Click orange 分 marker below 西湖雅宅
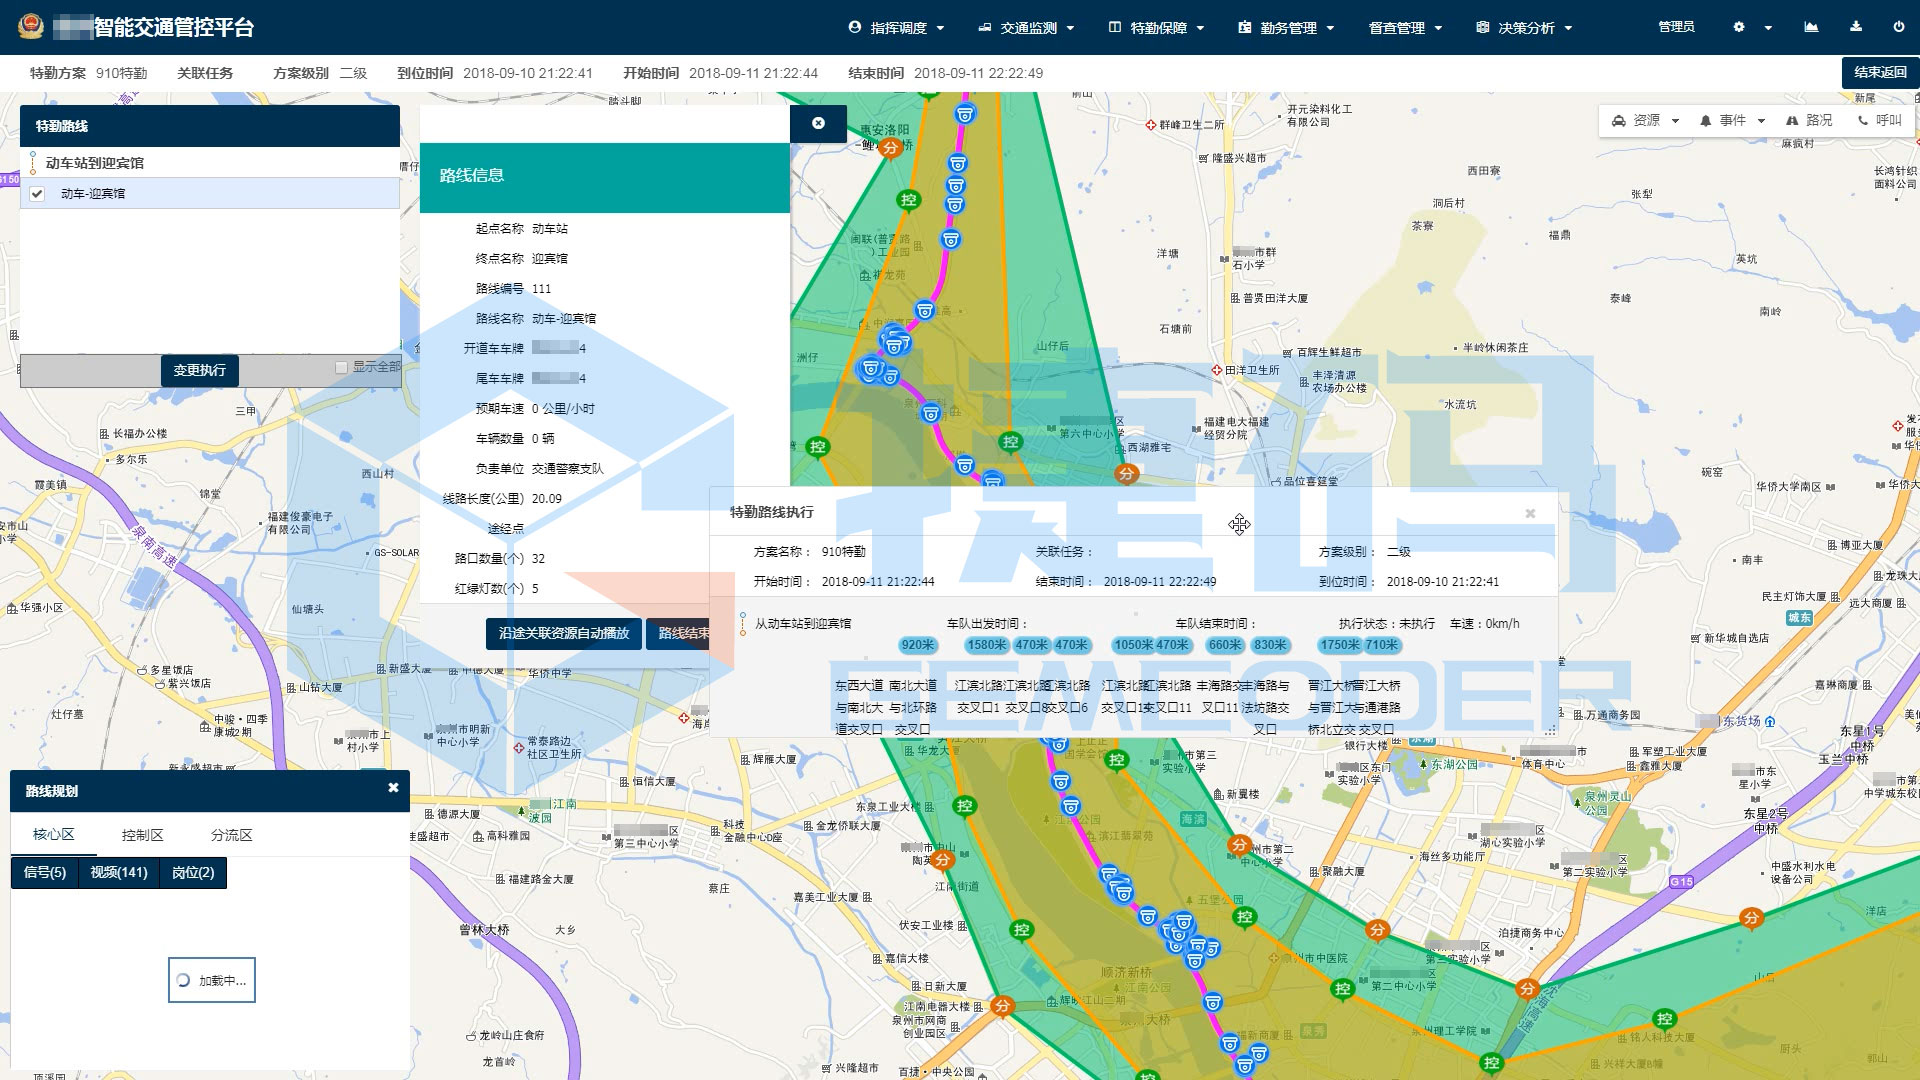Image resolution: width=1920 pixels, height=1080 pixels. tap(1127, 474)
